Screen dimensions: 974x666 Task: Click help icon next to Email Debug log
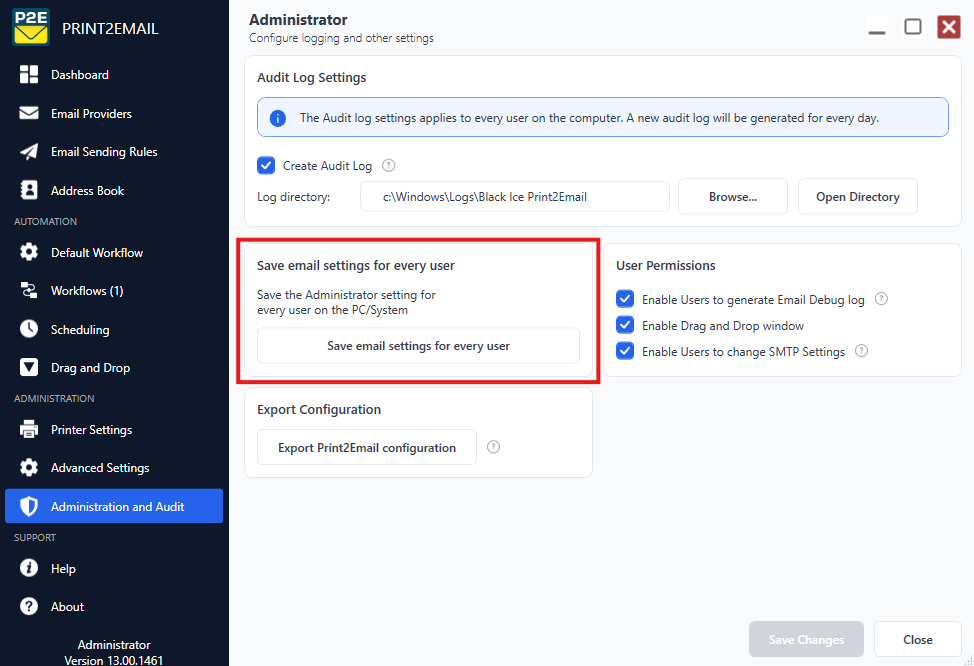click(x=881, y=299)
